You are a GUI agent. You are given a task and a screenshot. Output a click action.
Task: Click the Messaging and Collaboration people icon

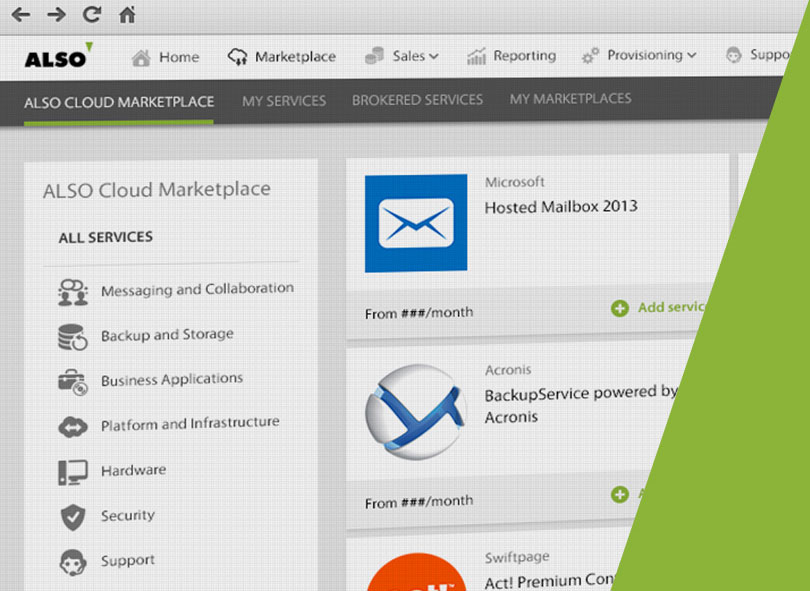point(73,292)
